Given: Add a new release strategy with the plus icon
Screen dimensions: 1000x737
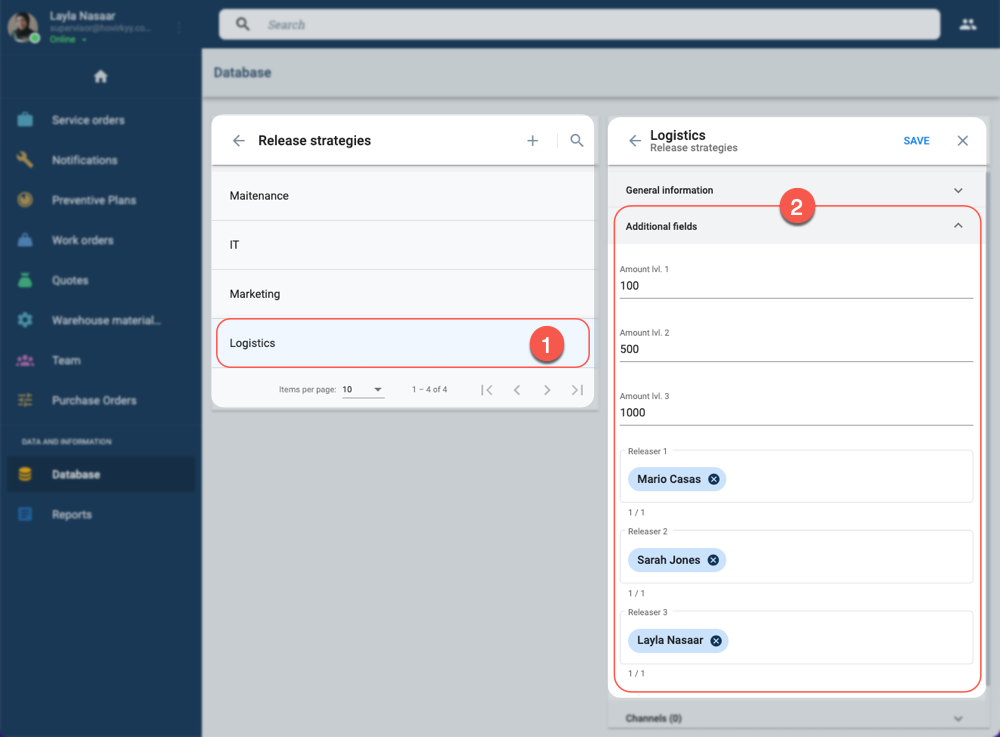Looking at the screenshot, I should [x=532, y=140].
